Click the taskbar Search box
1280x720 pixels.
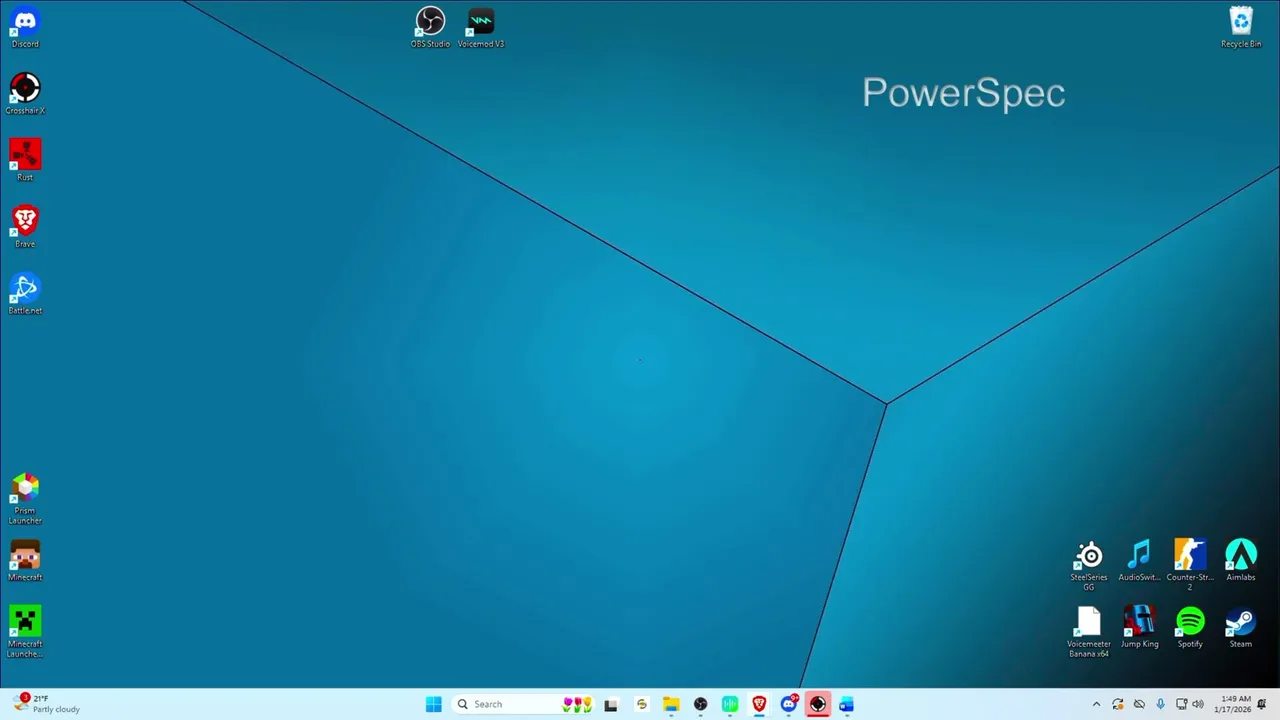[x=524, y=704]
